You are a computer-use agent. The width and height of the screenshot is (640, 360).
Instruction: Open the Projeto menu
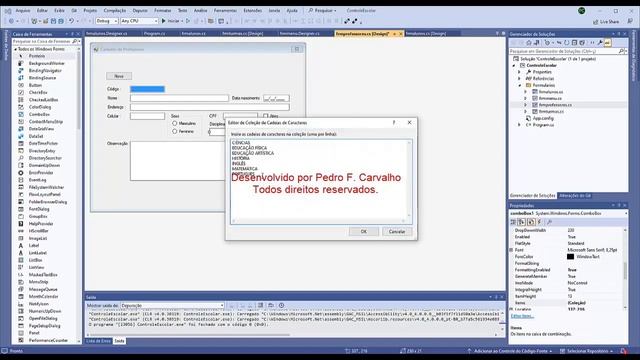pos(90,10)
